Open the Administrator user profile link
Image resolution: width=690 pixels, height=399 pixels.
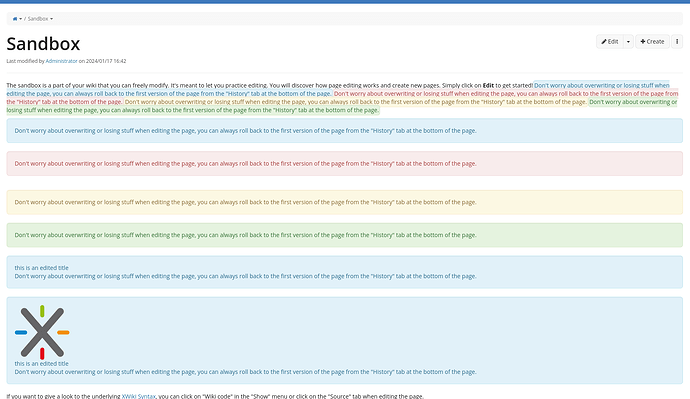62,61
